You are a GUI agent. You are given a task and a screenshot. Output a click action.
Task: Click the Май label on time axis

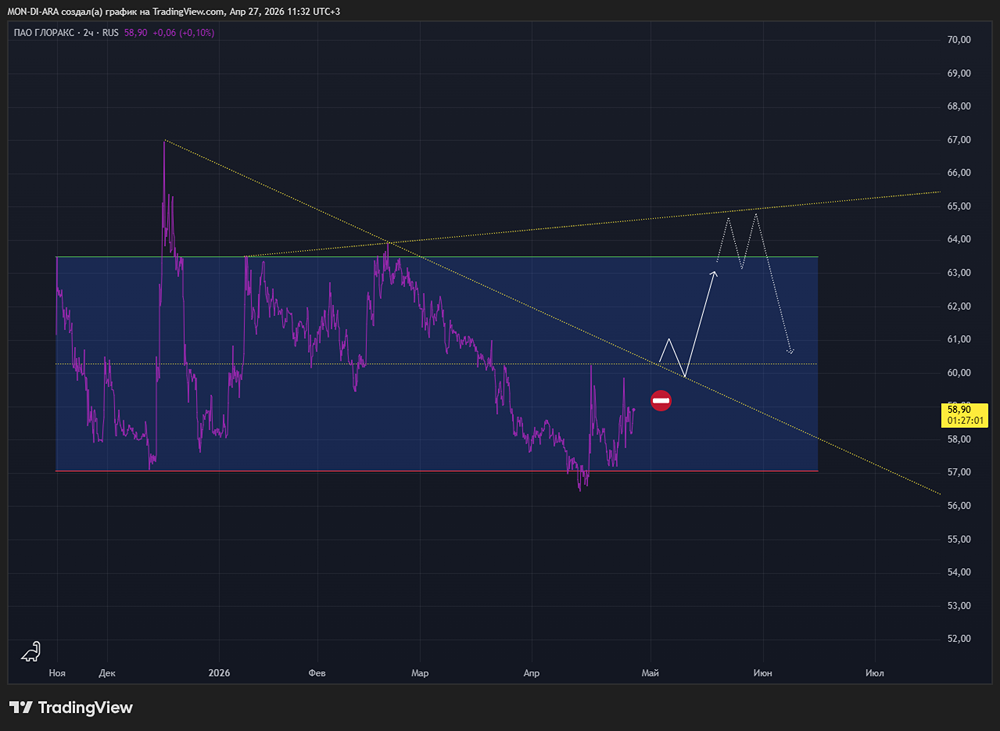tap(650, 673)
